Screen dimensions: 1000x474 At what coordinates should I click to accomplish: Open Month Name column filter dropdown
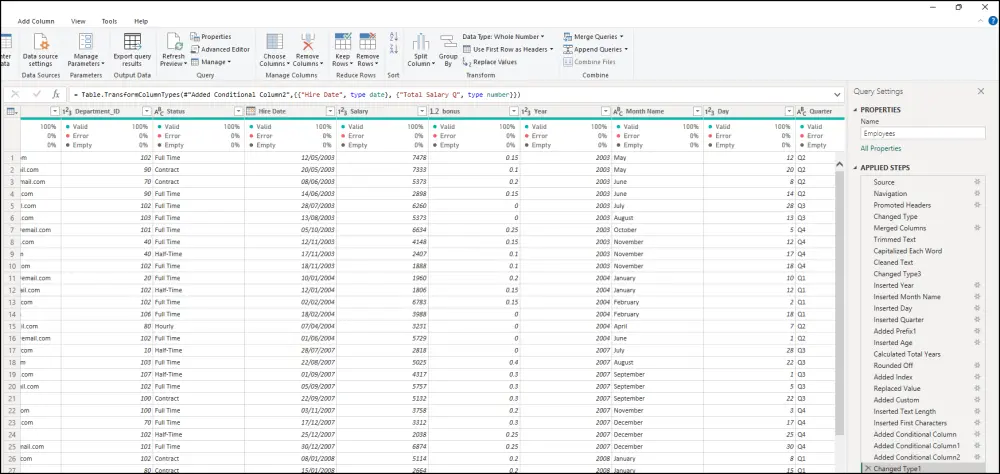(698, 111)
